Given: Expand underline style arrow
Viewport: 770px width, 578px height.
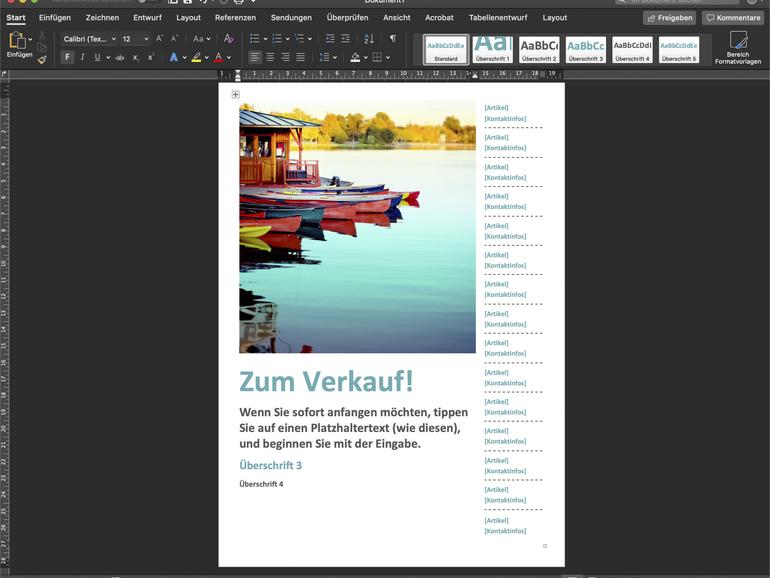Looking at the screenshot, I should click(108, 57).
